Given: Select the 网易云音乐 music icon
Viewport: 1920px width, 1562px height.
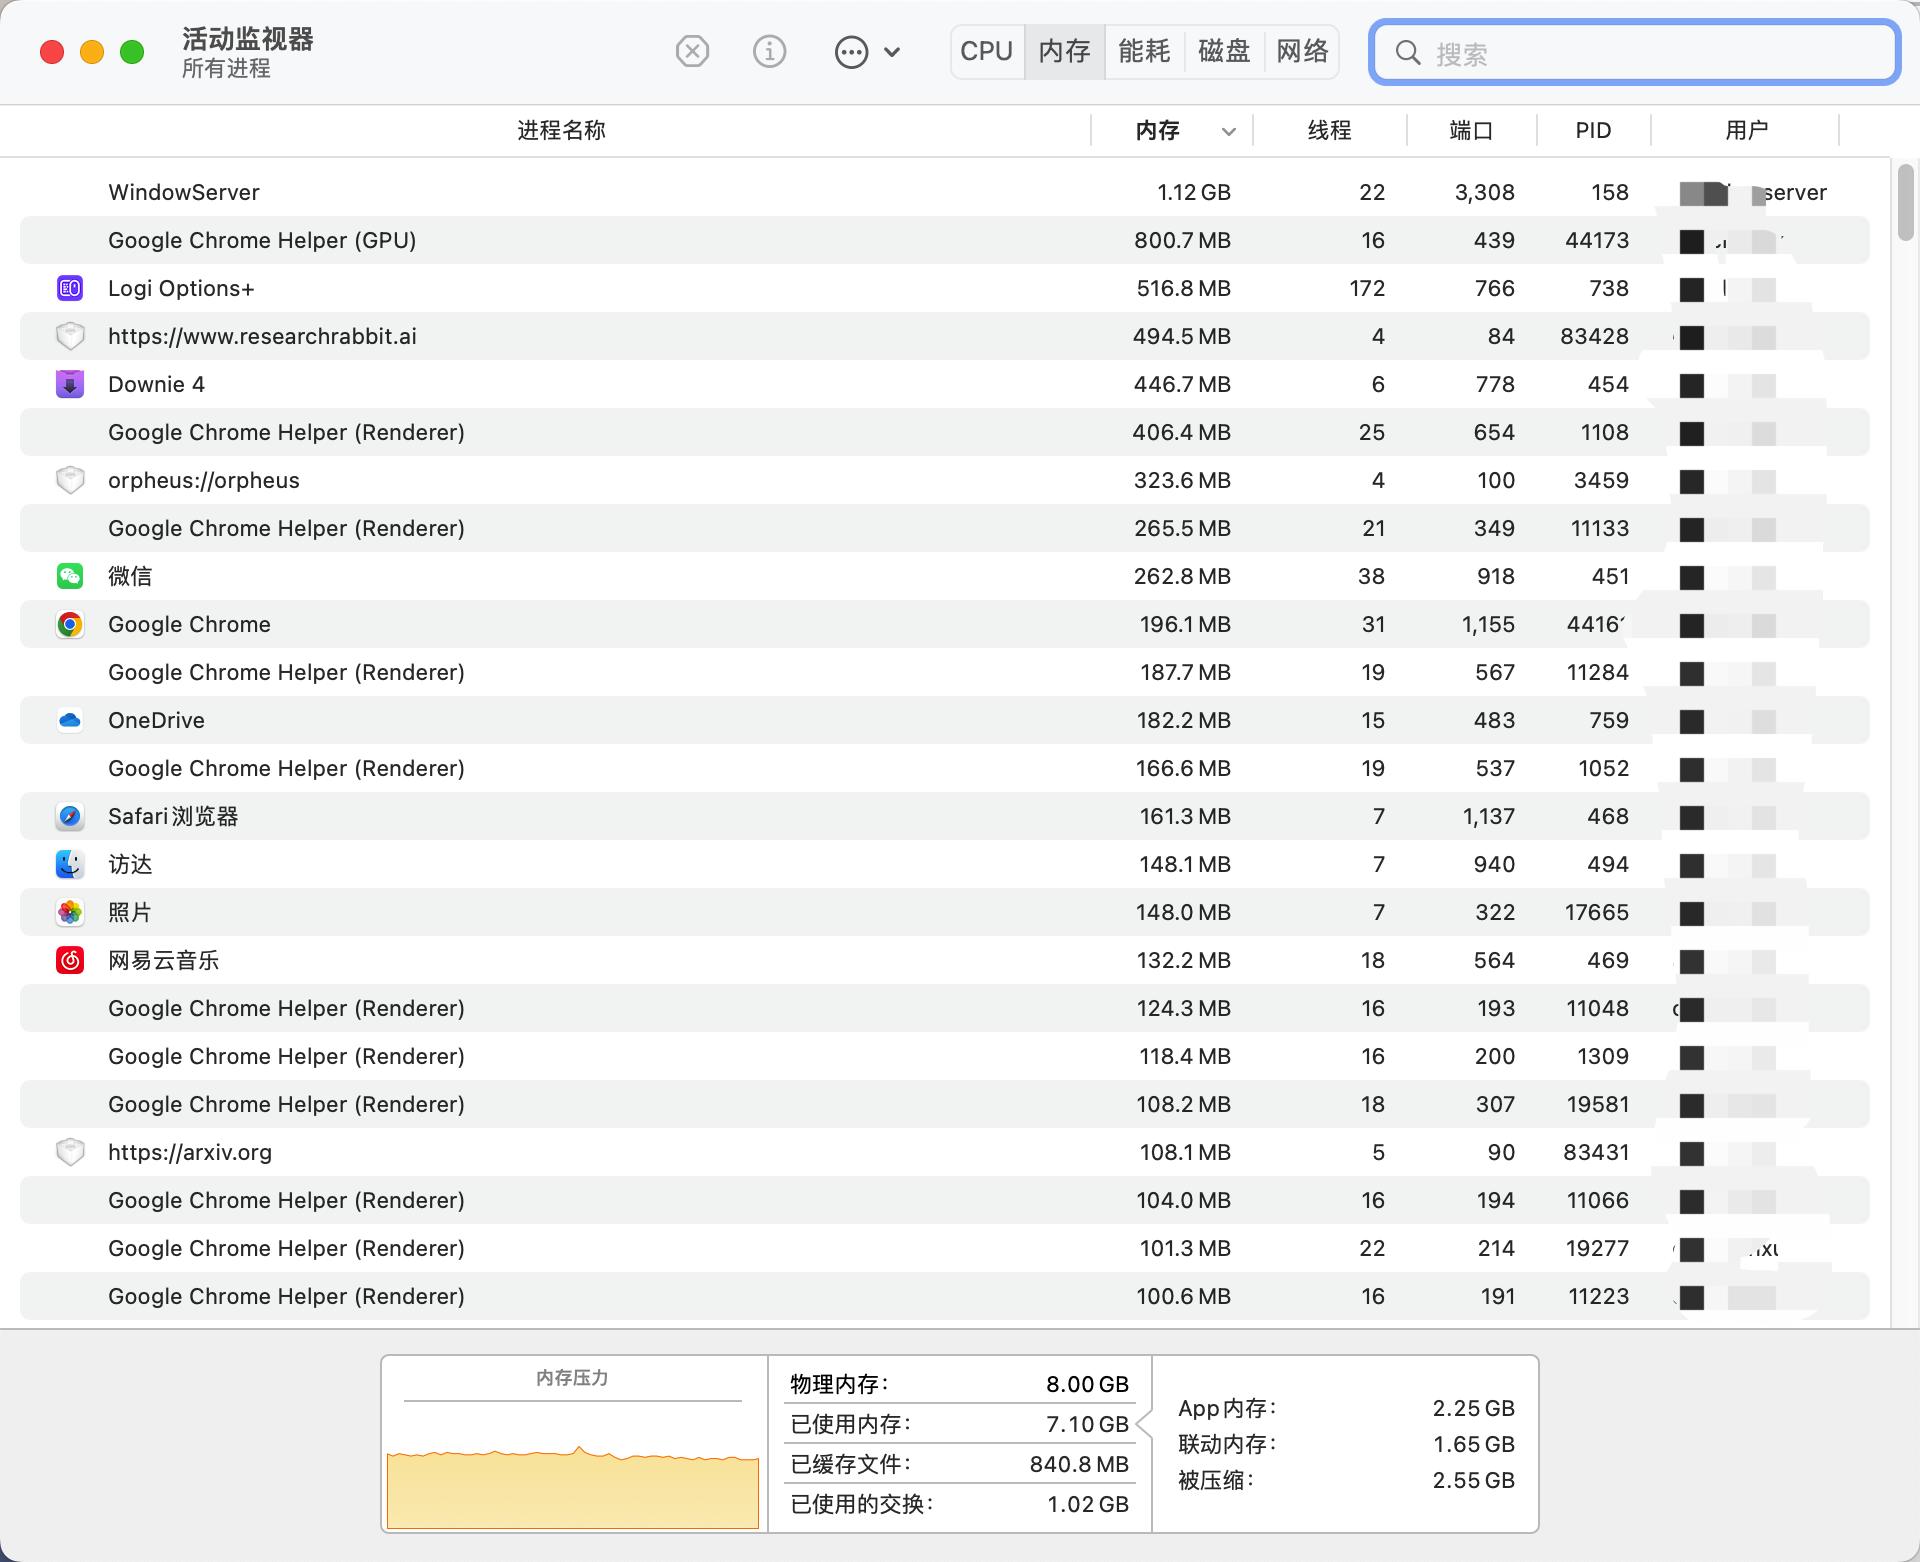Looking at the screenshot, I should [x=70, y=959].
